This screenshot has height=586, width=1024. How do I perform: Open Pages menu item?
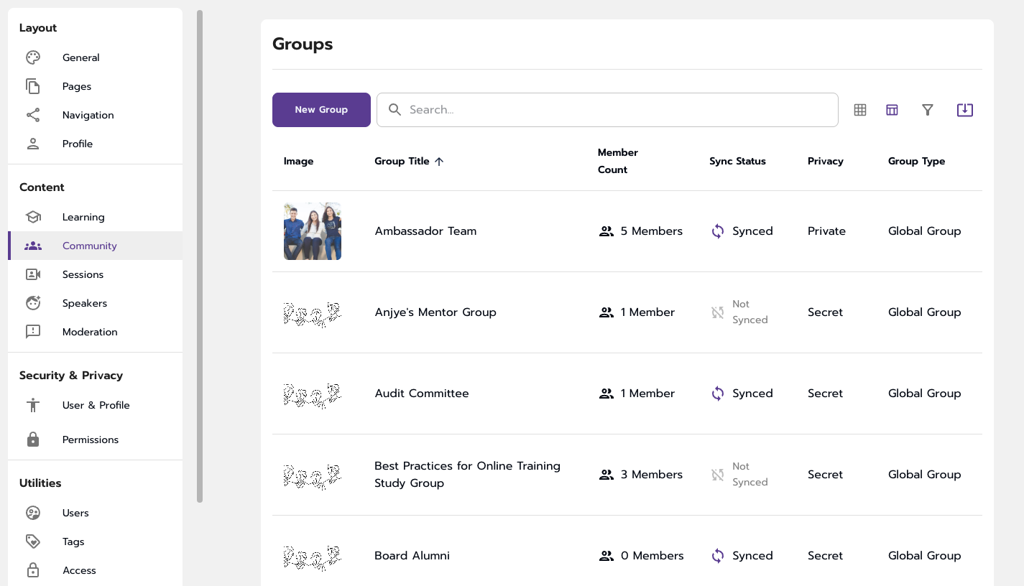(95, 86)
